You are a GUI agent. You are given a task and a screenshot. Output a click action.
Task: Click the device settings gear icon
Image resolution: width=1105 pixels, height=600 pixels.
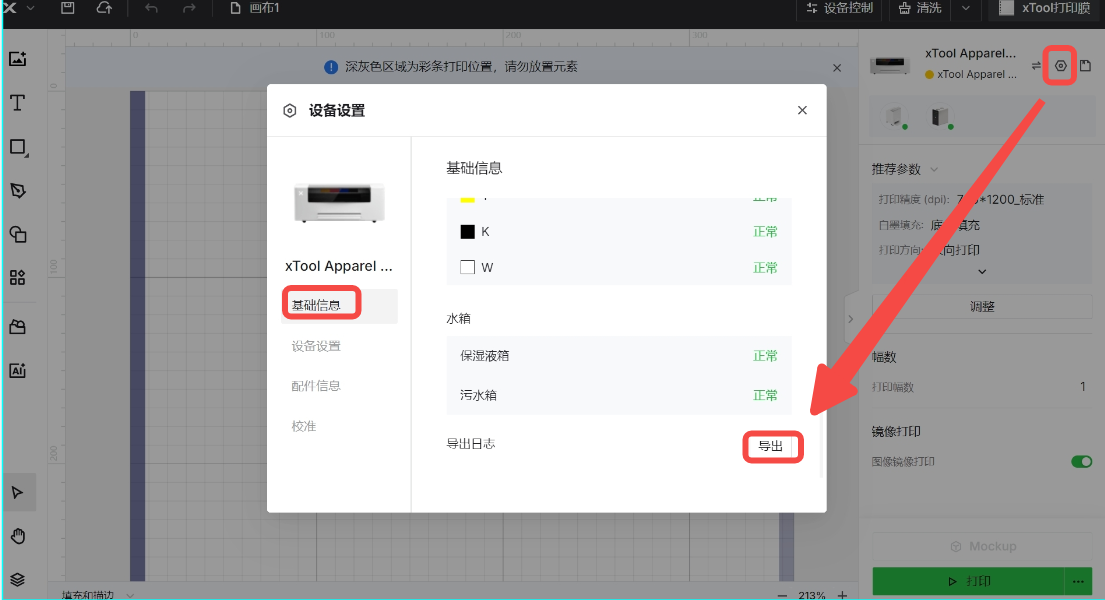tap(1061, 66)
